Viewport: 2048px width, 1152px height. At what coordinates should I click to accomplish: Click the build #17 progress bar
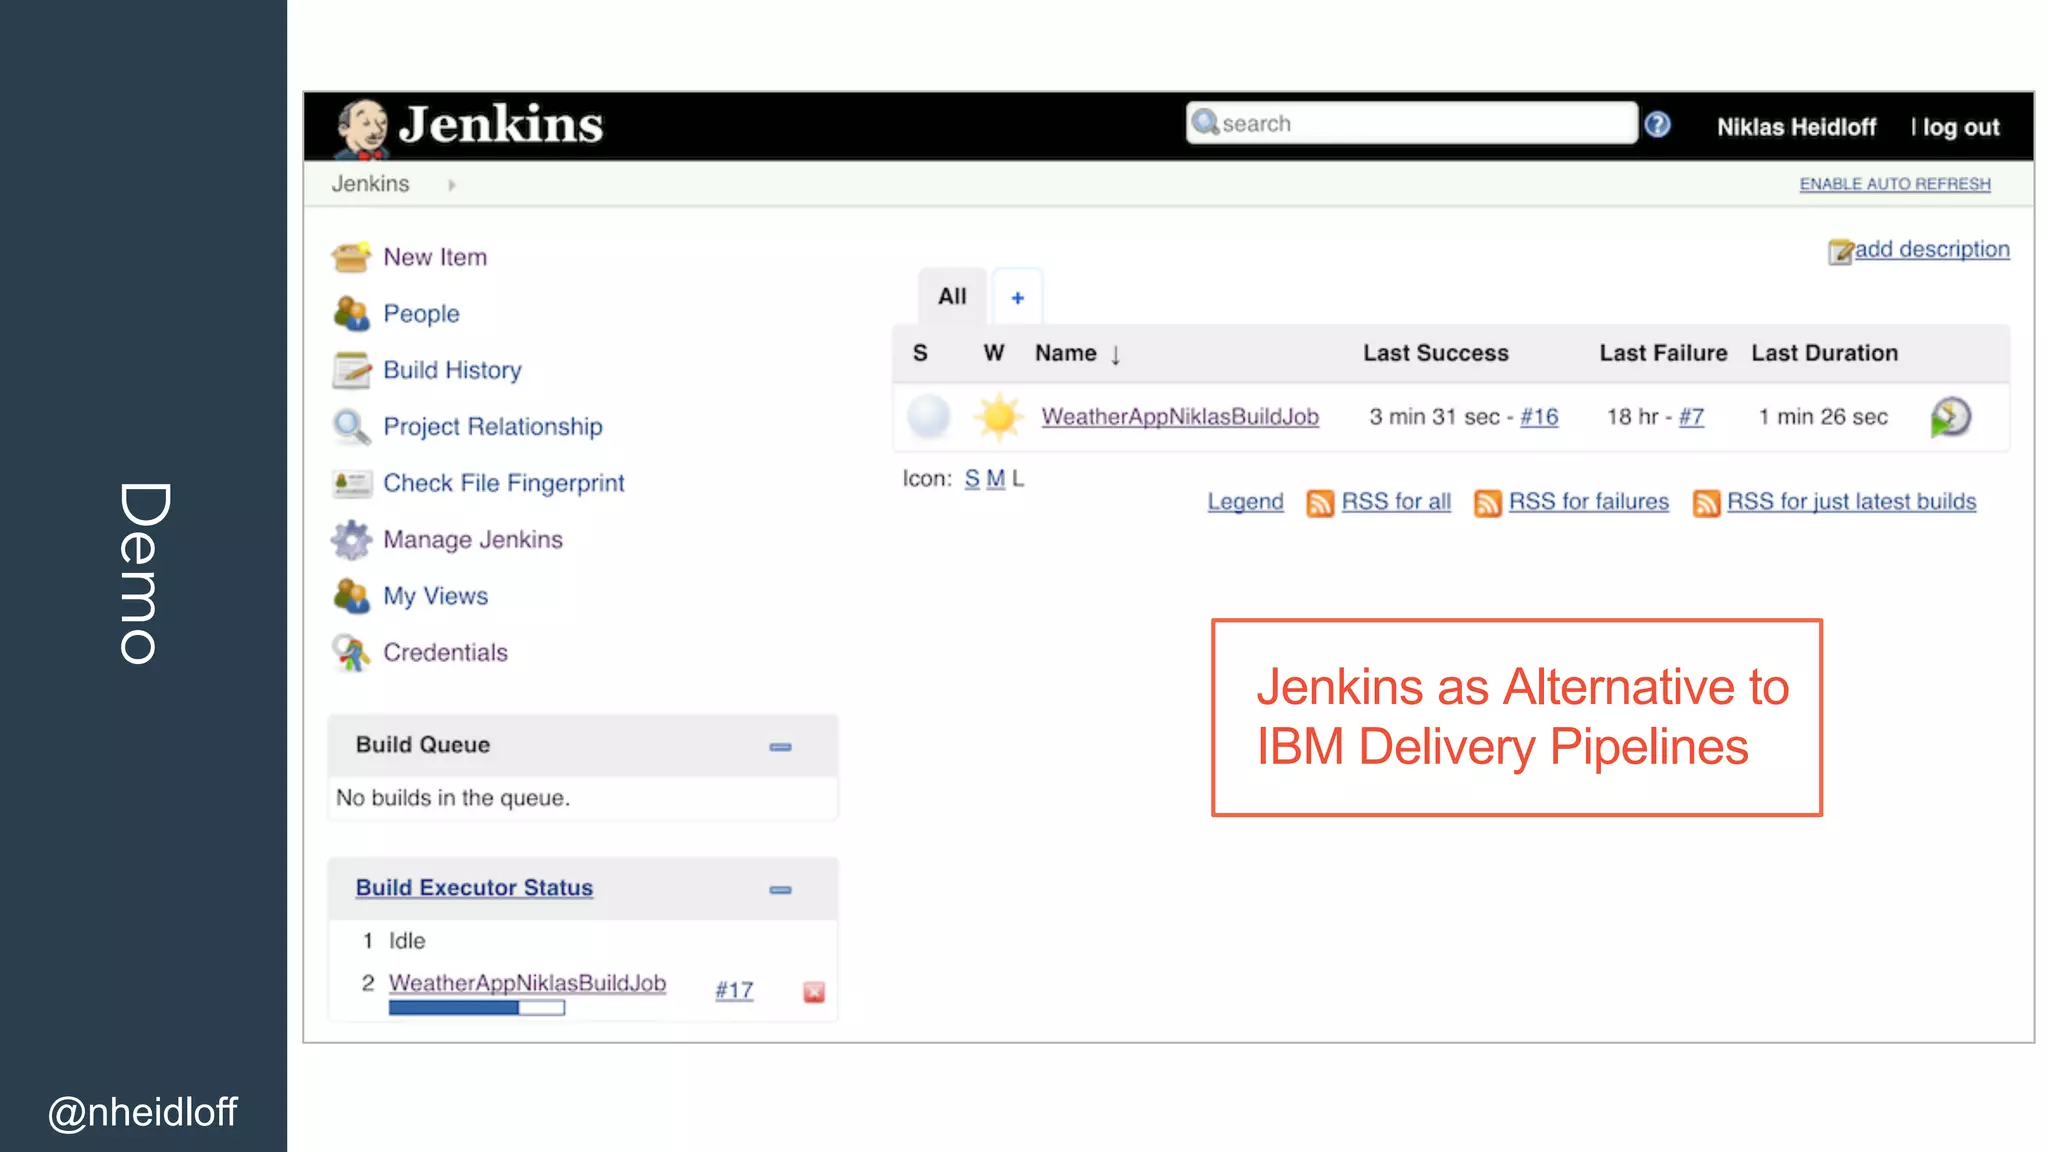pos(477,1008)
